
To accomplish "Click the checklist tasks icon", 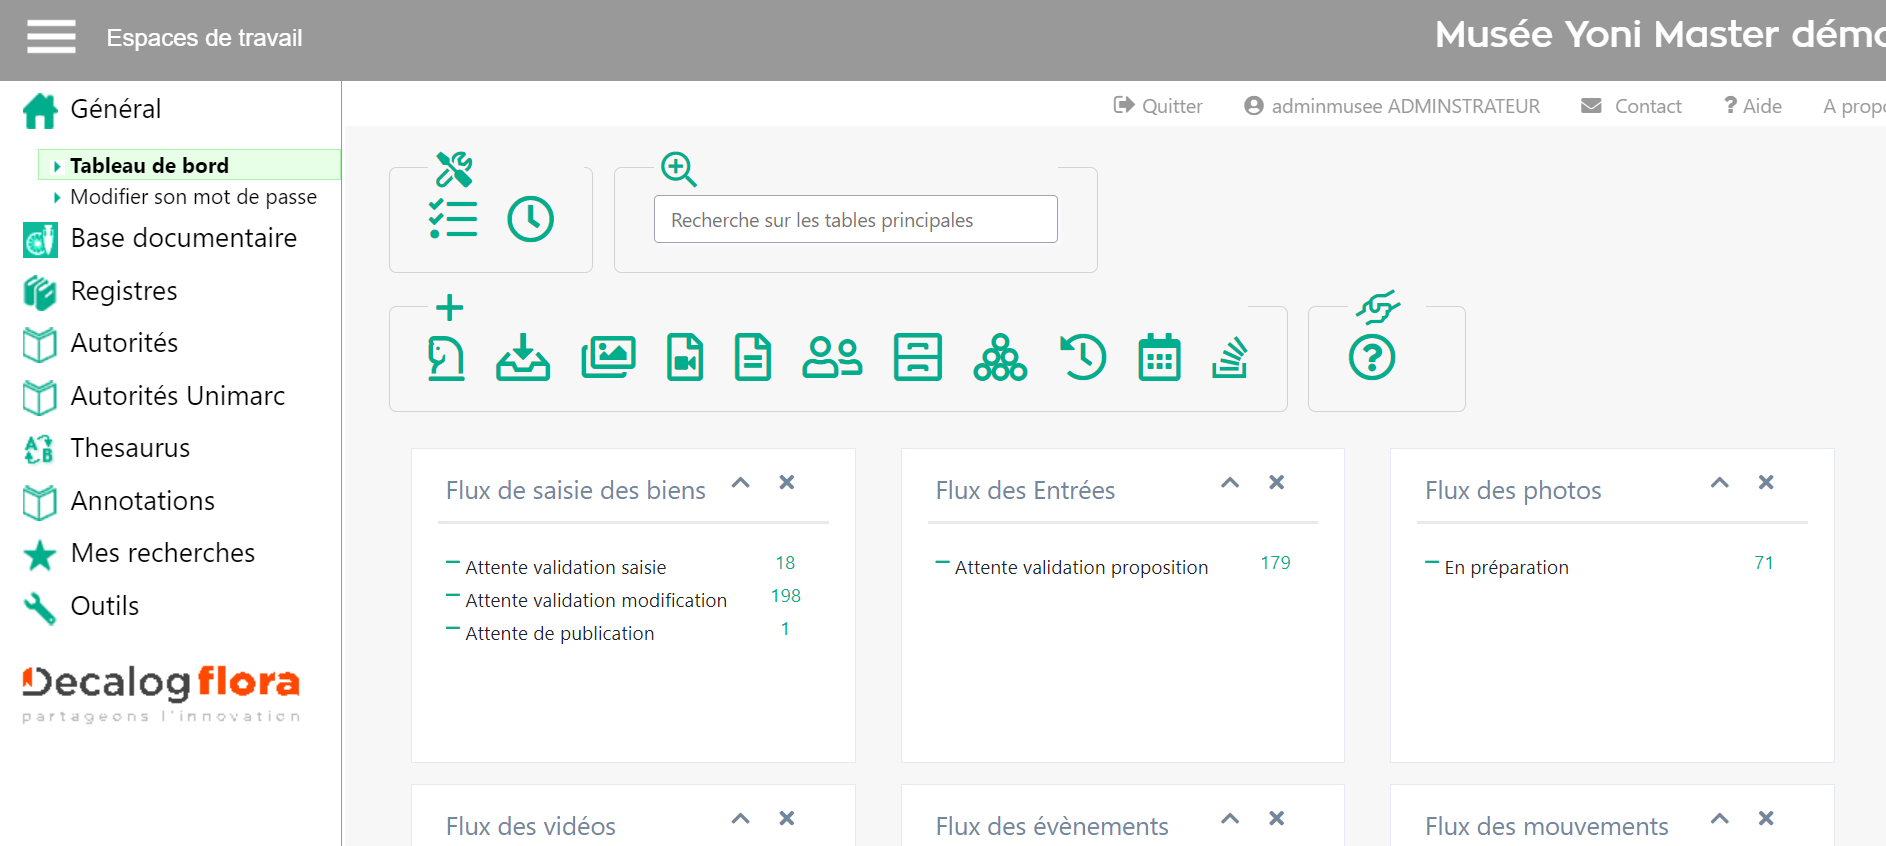I will pyautogui.click(x=453, y=219).
